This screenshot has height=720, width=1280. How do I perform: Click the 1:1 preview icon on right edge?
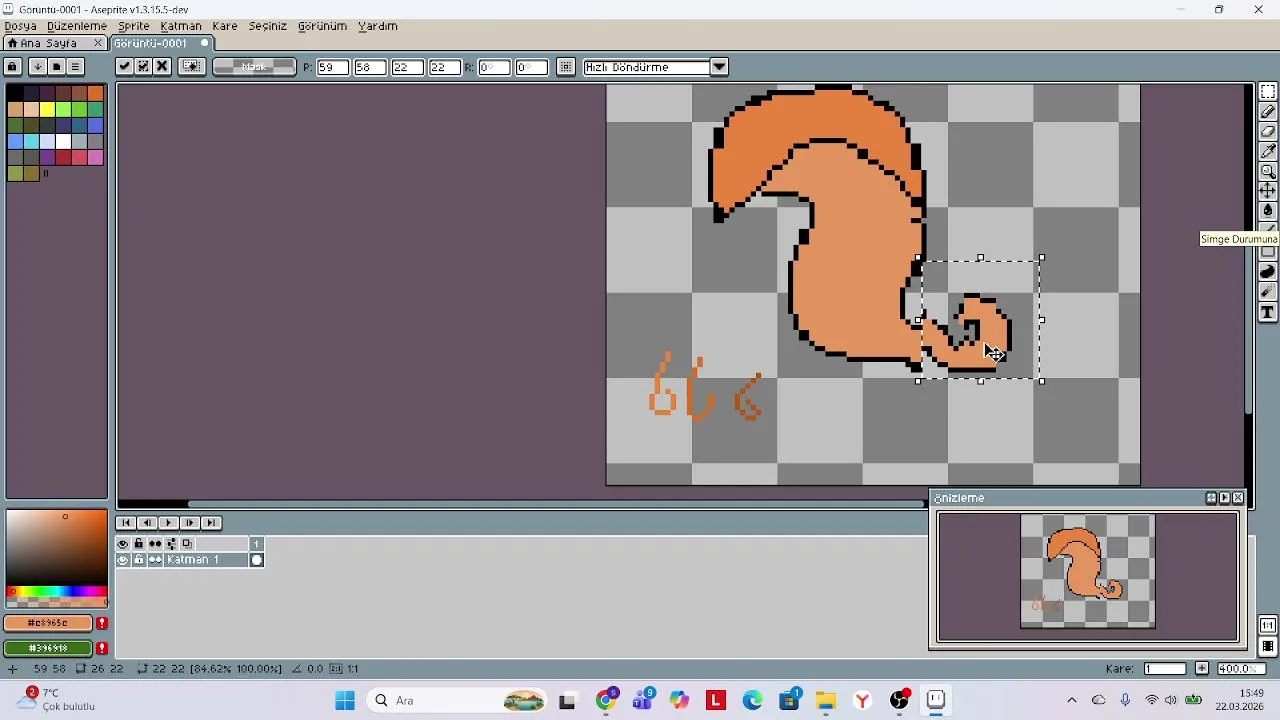click(1268, 626)
